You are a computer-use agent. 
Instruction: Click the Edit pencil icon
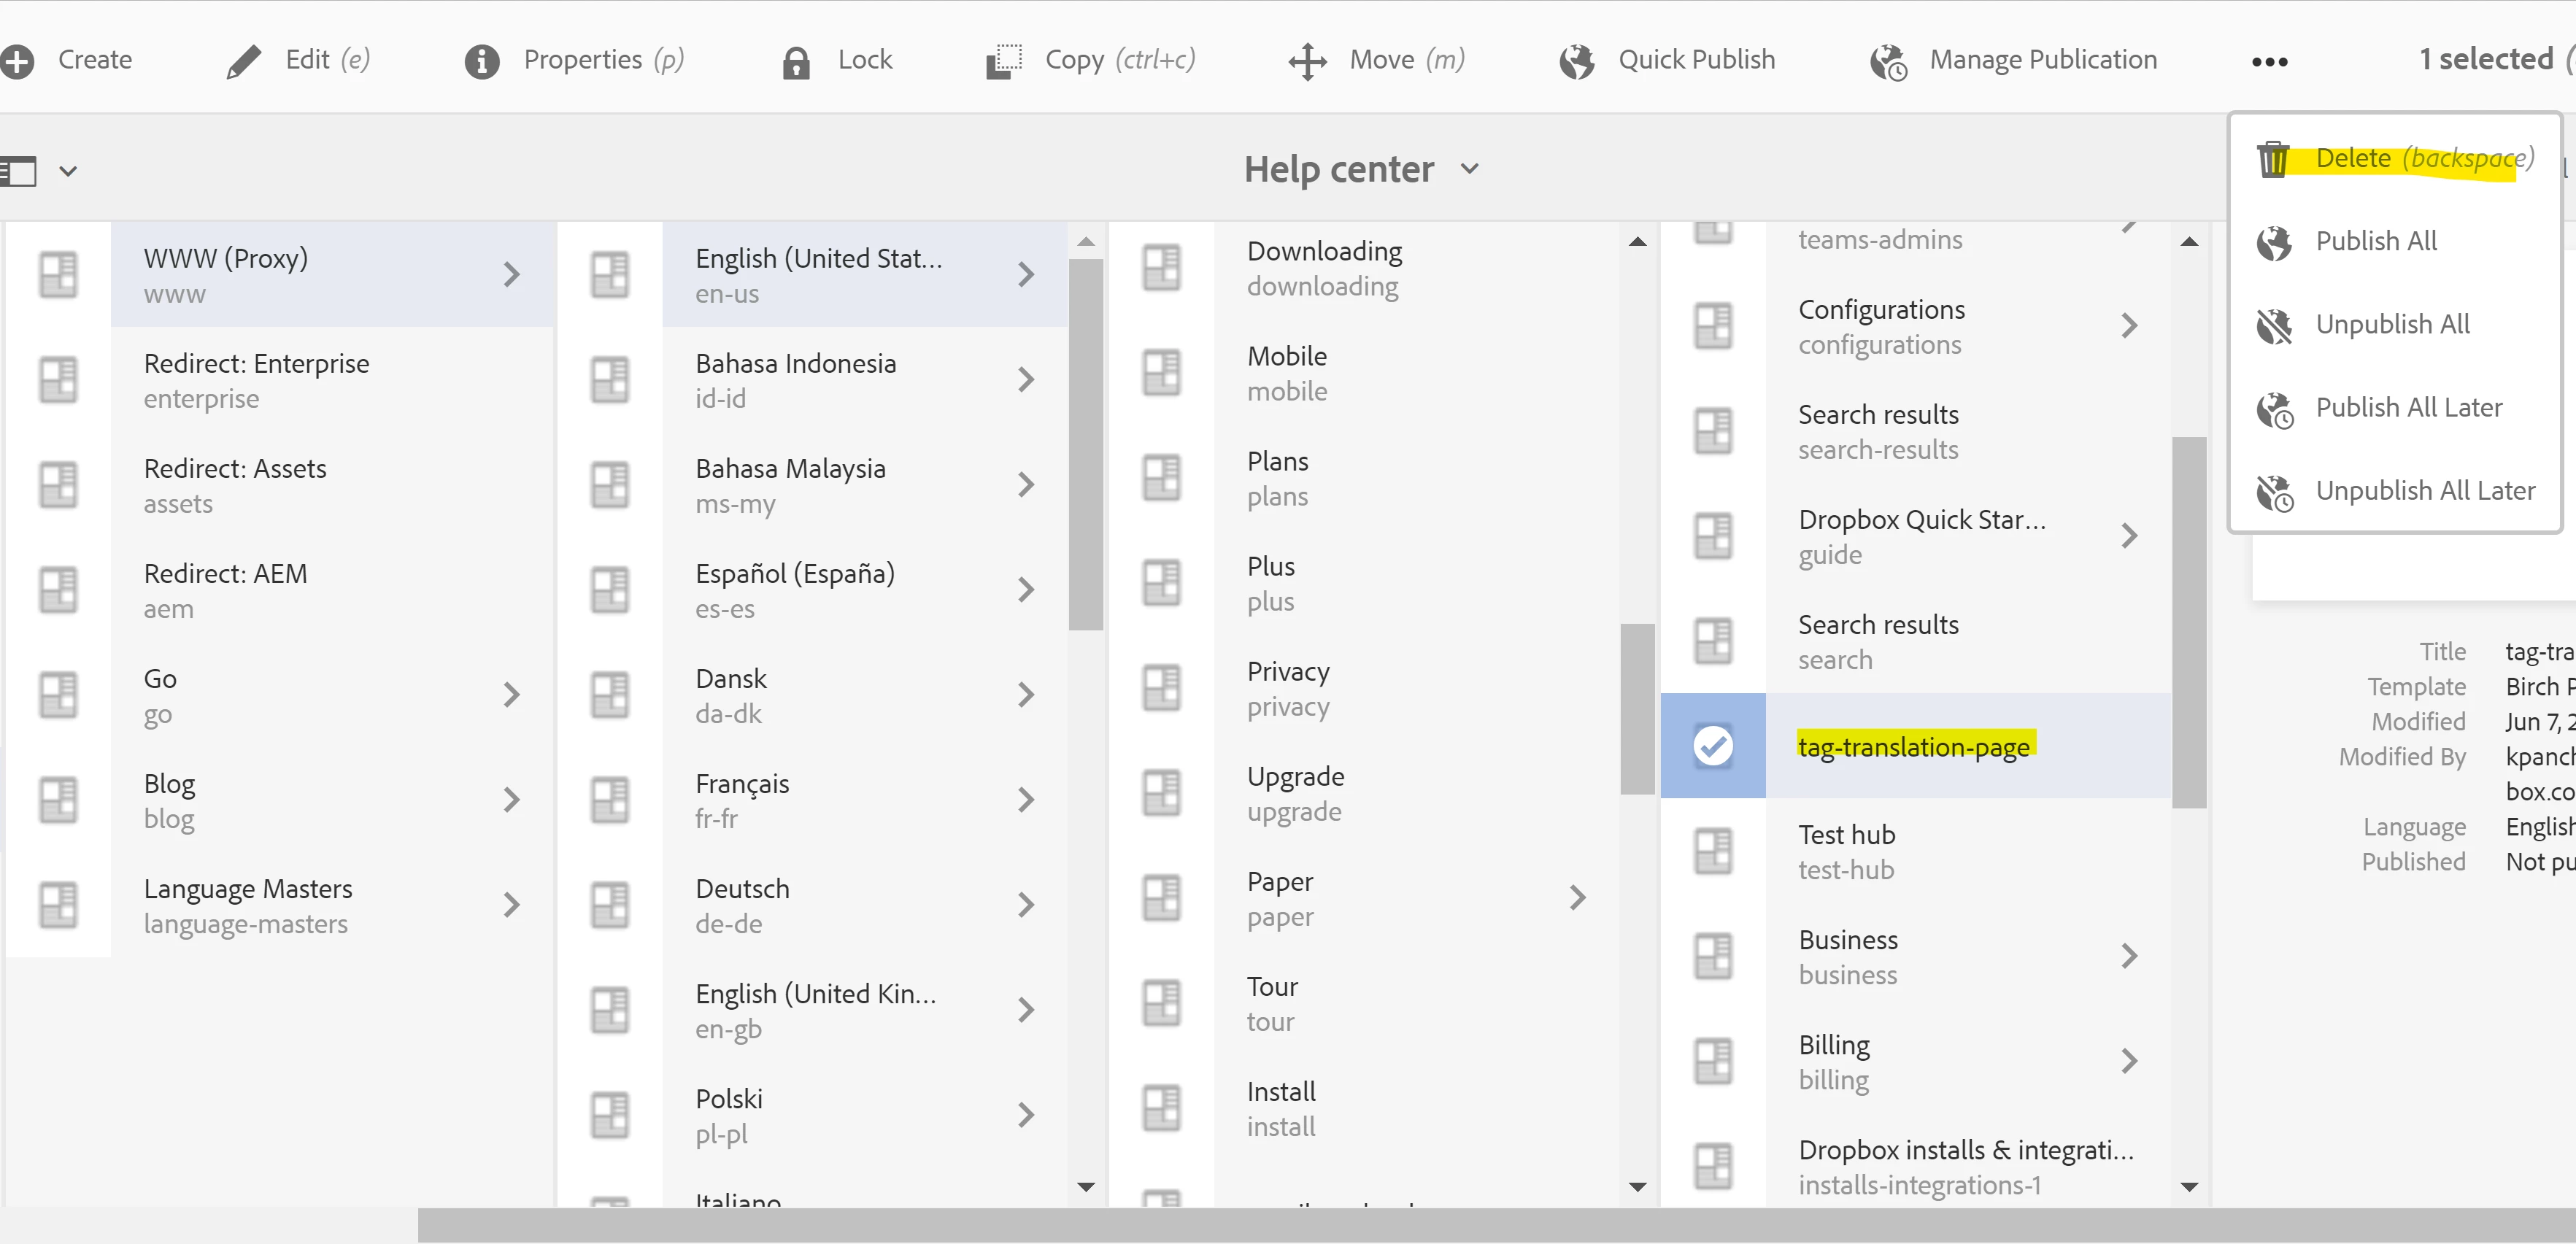pyautogui.click(x=243, y=61)
